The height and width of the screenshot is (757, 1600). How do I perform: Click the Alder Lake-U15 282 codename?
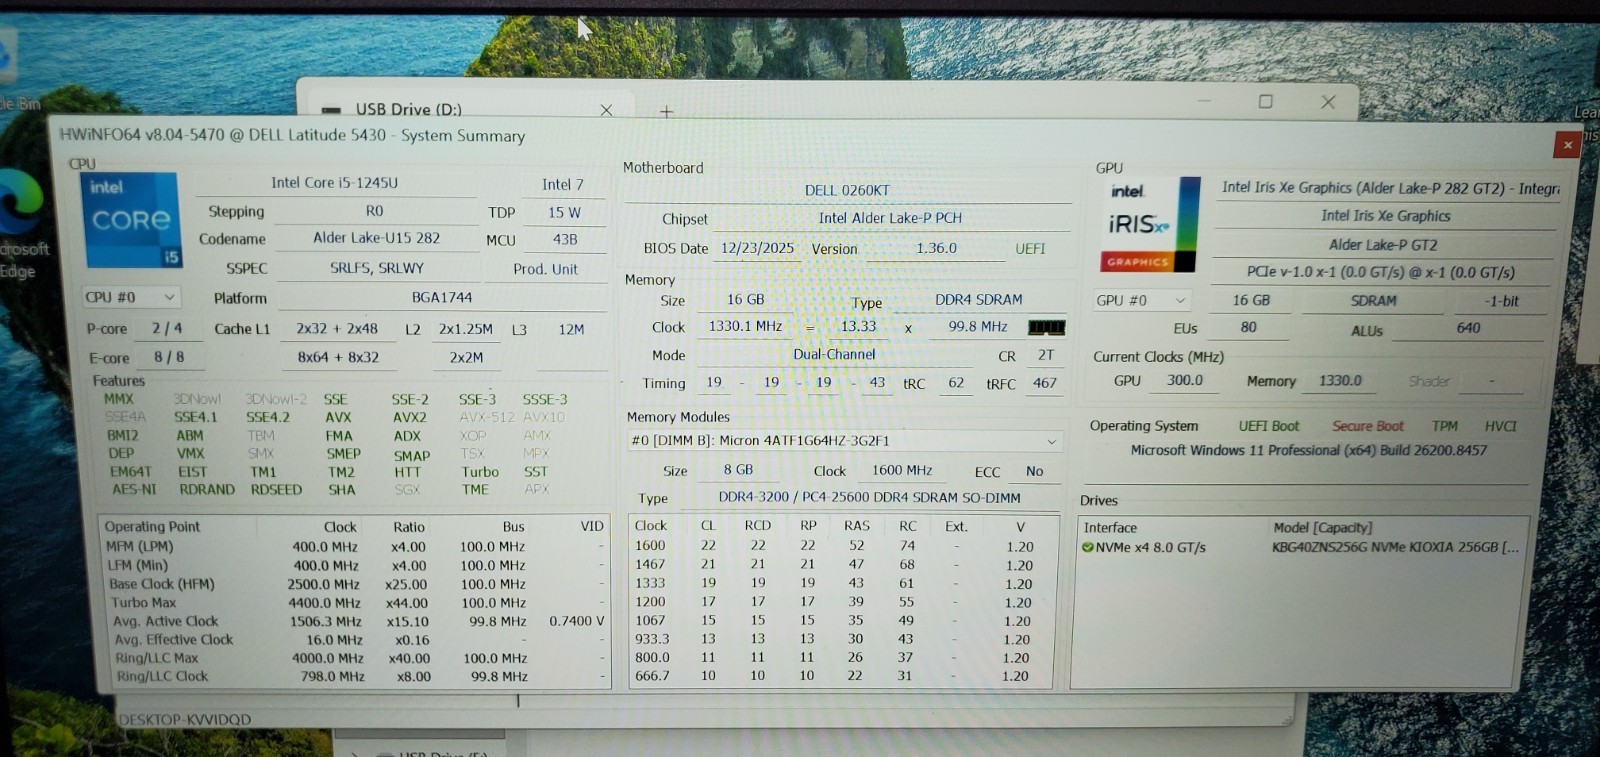[x=376, y=238]
